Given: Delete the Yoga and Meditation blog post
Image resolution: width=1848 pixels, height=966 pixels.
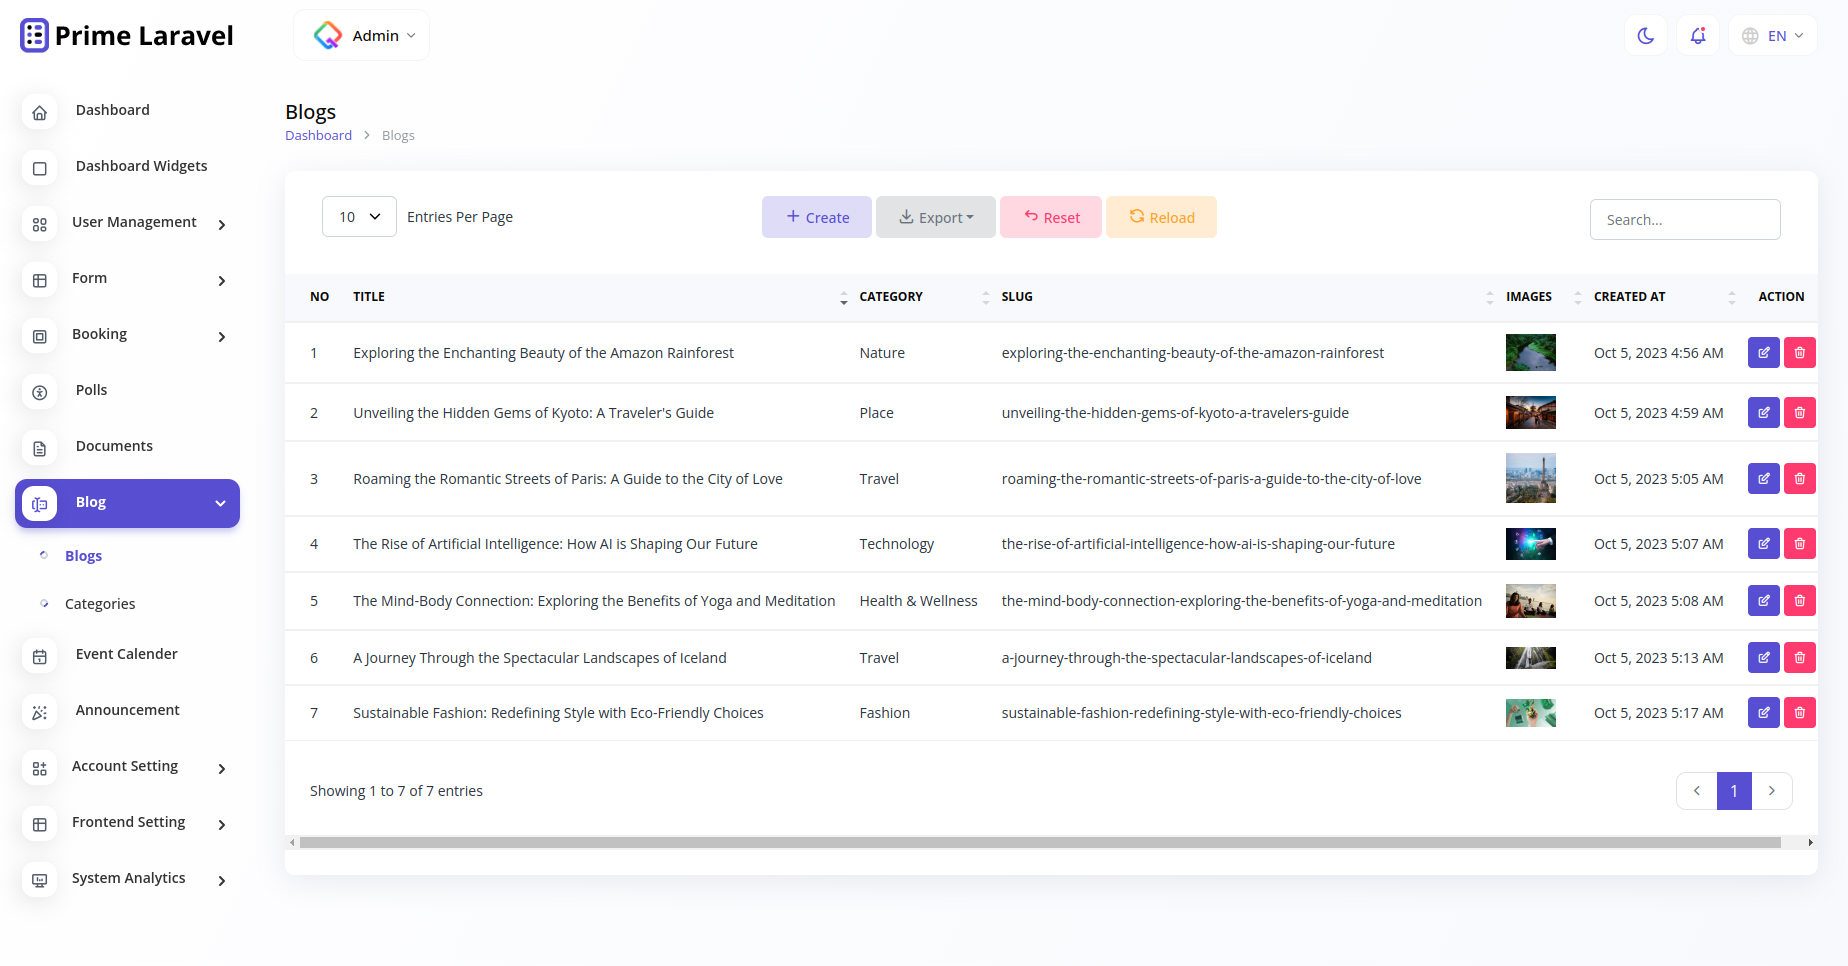Looking at the screenshot, I should click(x=1799, y=600).
